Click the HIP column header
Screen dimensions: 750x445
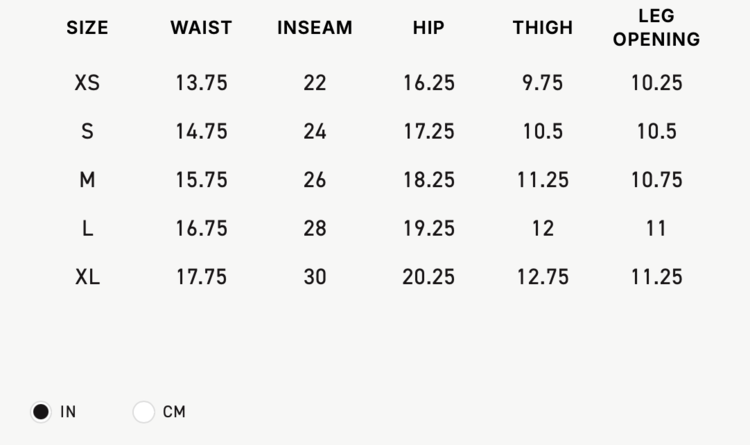click(x=428, y=28)
